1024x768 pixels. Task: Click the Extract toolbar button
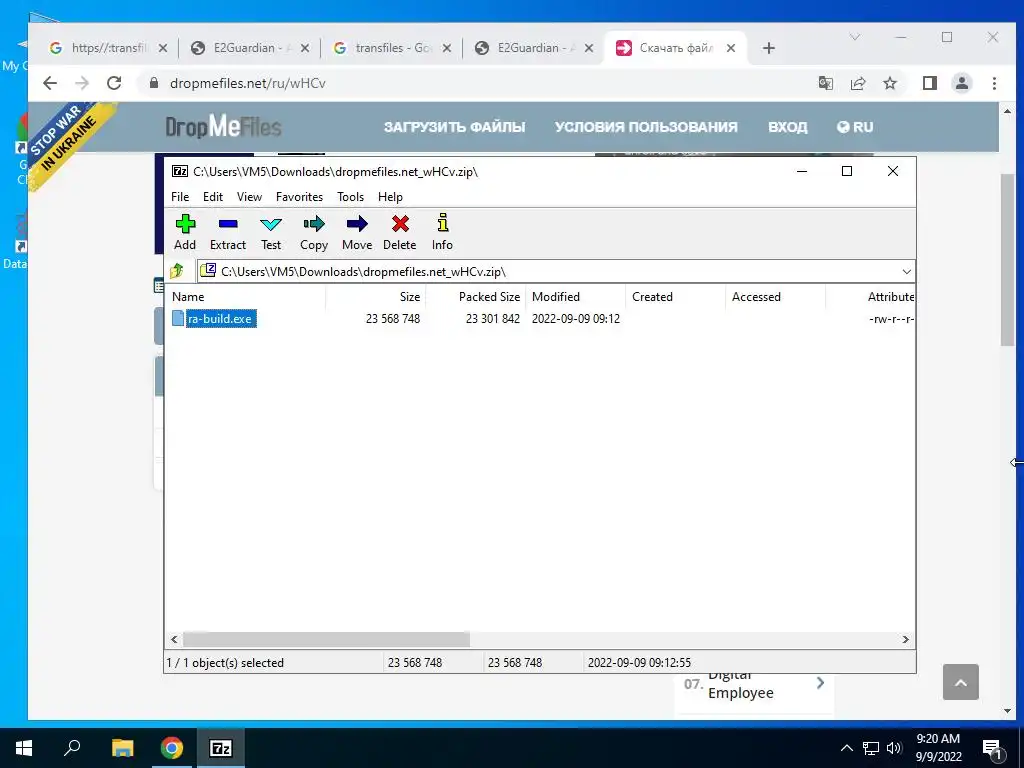(x=227, y=232)
